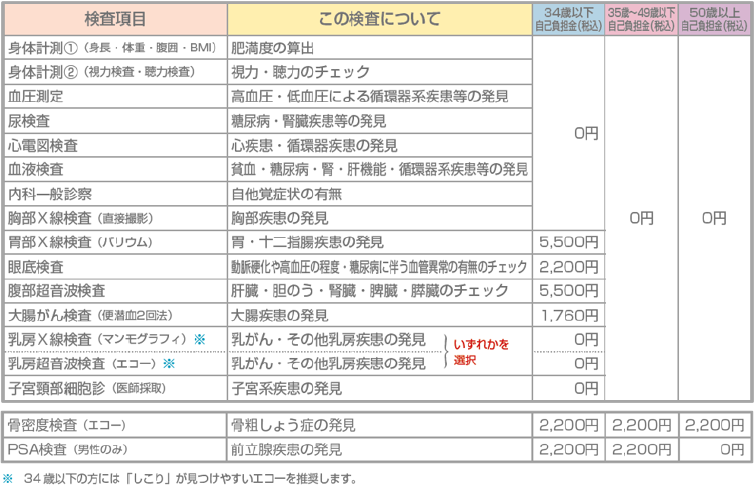The width and height of the screenshot is (756, 485).
Task: Click the 検査項目 column header
Action: click(114, 19)
